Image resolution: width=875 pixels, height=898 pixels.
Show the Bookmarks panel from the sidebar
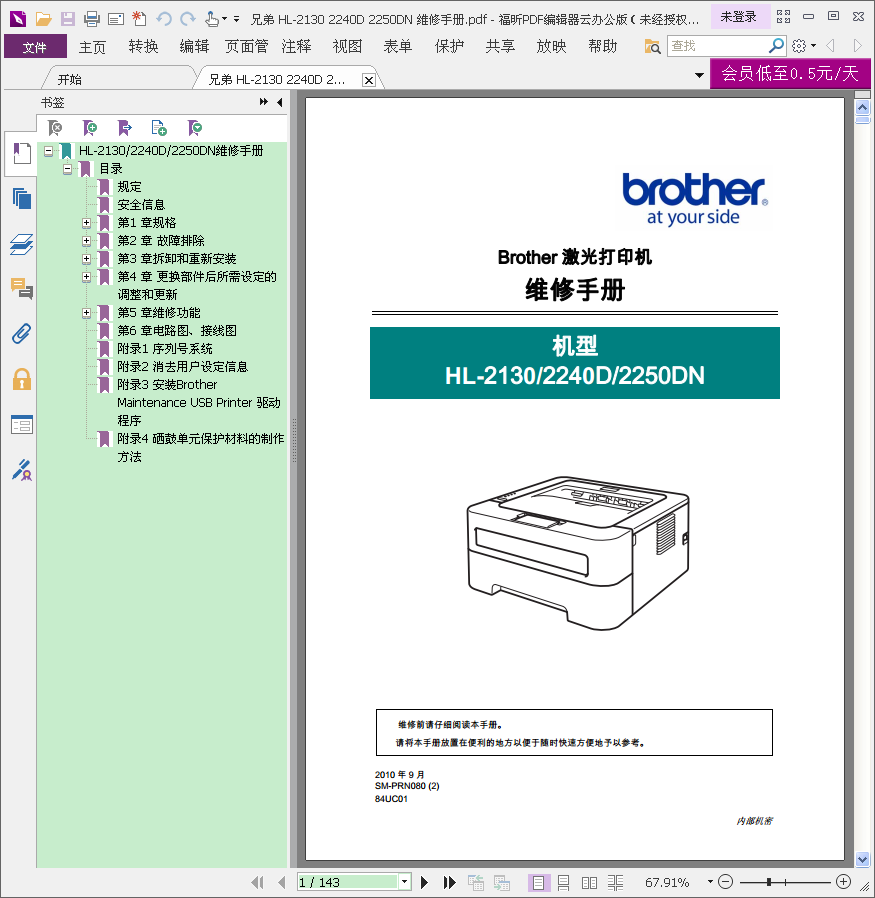point(22,153)
